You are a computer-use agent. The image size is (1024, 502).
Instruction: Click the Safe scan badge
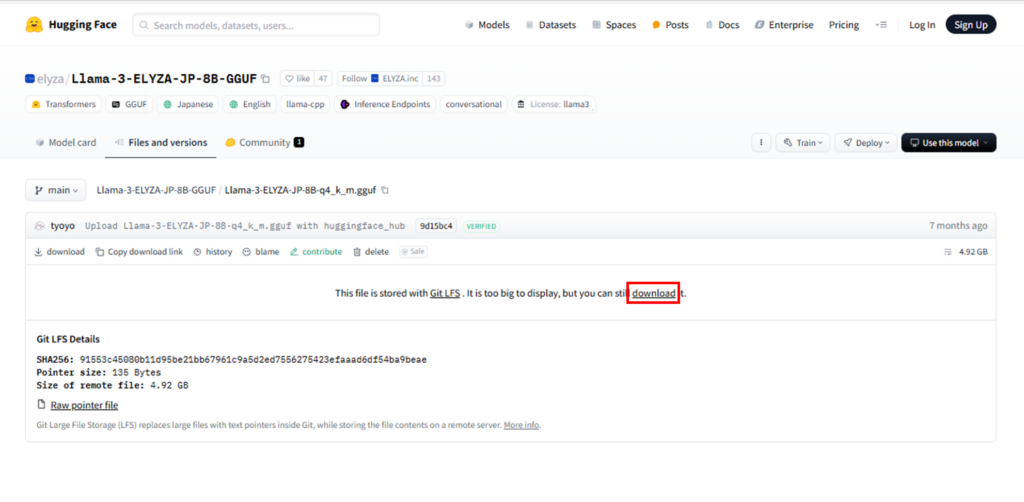point(414,252)
